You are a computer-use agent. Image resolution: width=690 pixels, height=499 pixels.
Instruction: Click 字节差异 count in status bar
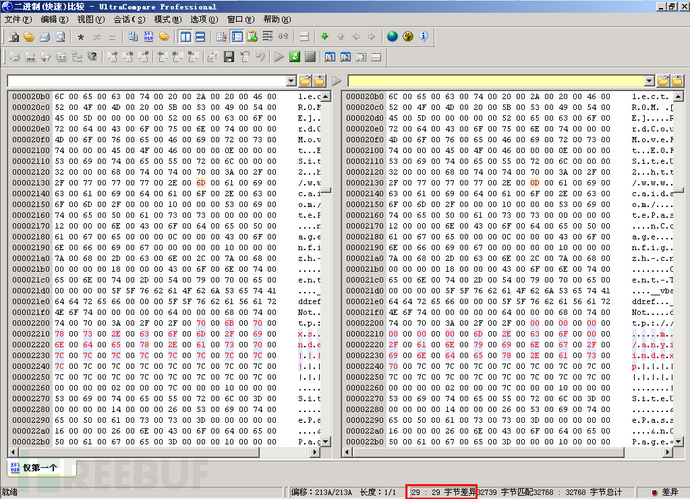[443, 492]
